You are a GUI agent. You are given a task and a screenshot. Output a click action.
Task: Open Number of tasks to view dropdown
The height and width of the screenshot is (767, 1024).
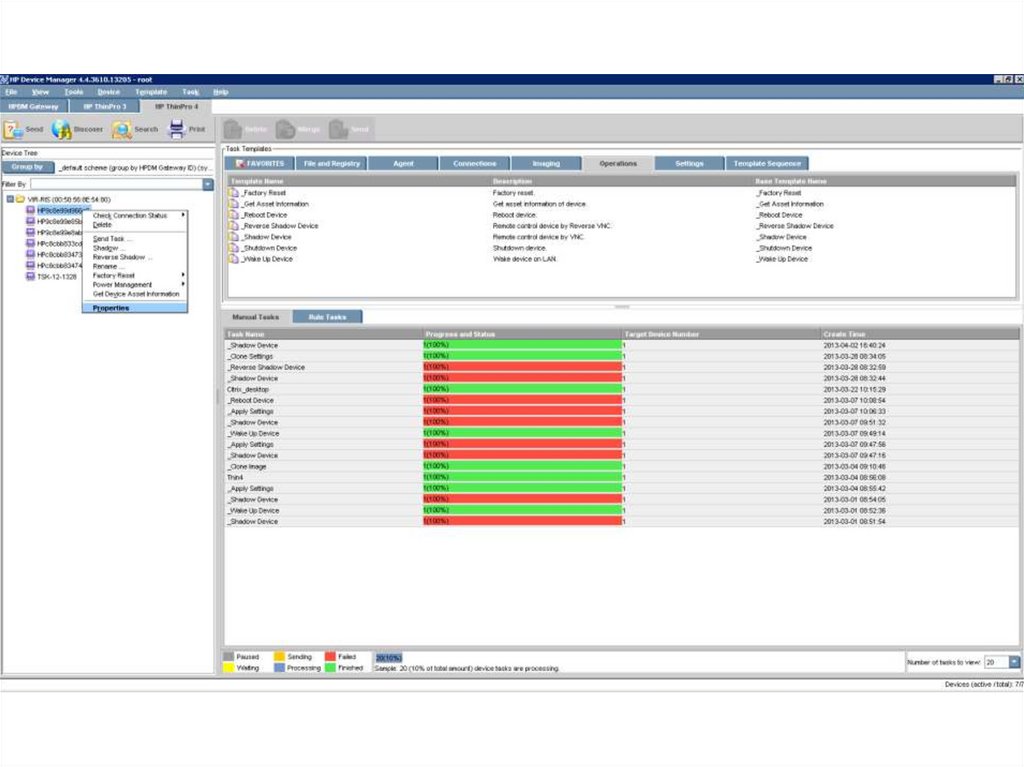1014,662
